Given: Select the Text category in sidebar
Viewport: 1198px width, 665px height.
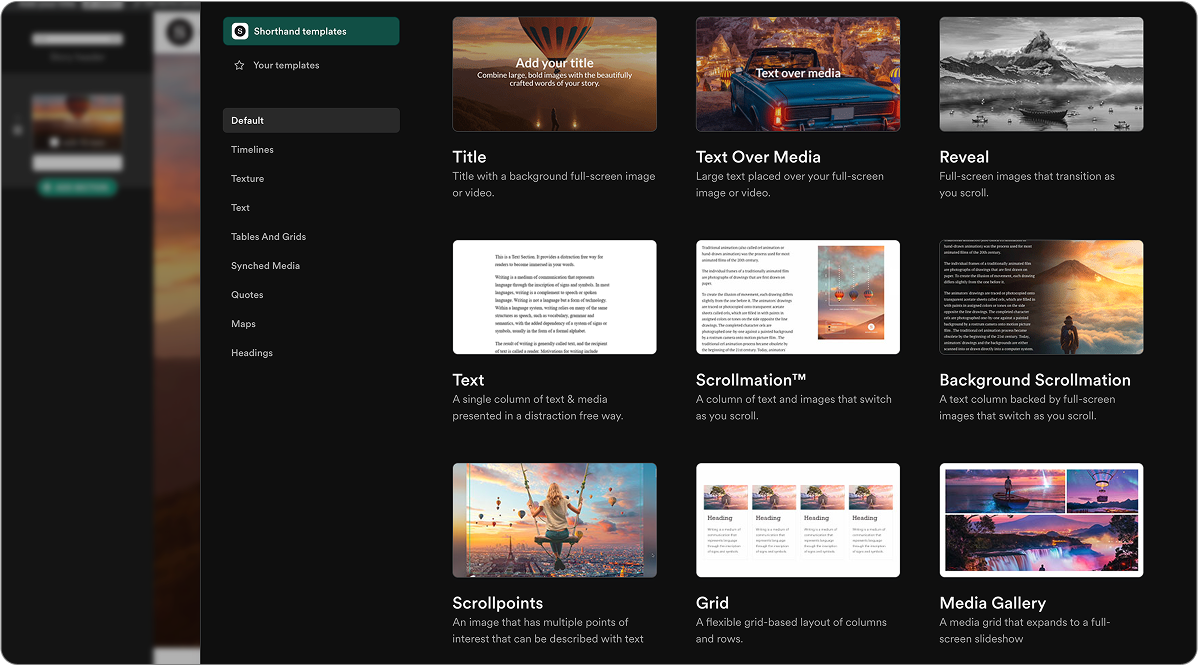Looking at the screenshot, I should tap(240, 207).
